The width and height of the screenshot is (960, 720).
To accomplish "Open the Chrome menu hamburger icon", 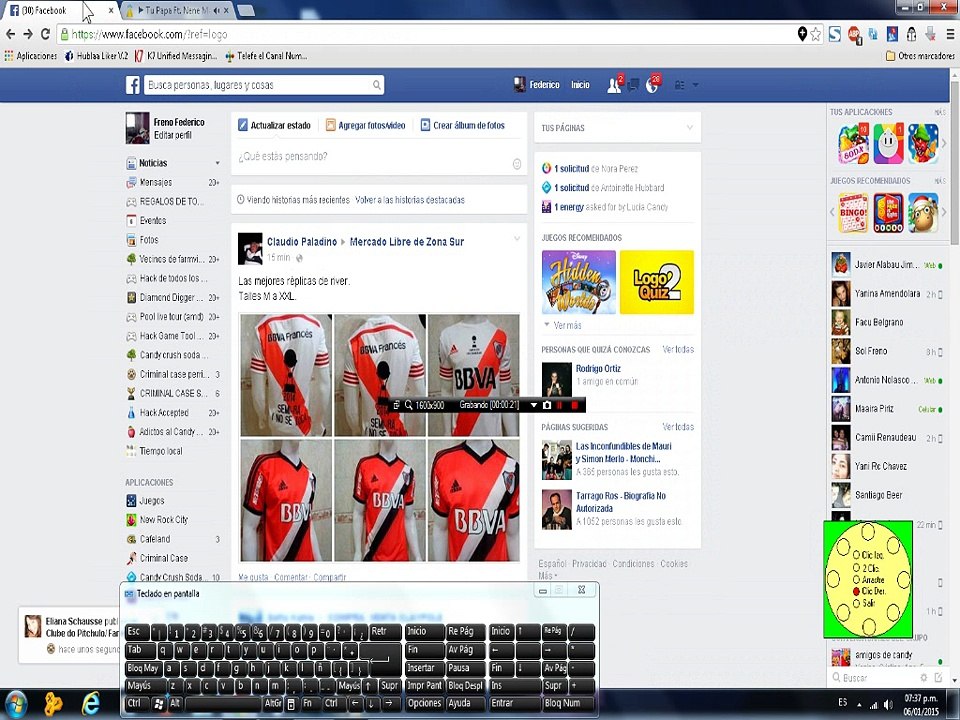I will [950, 34].
